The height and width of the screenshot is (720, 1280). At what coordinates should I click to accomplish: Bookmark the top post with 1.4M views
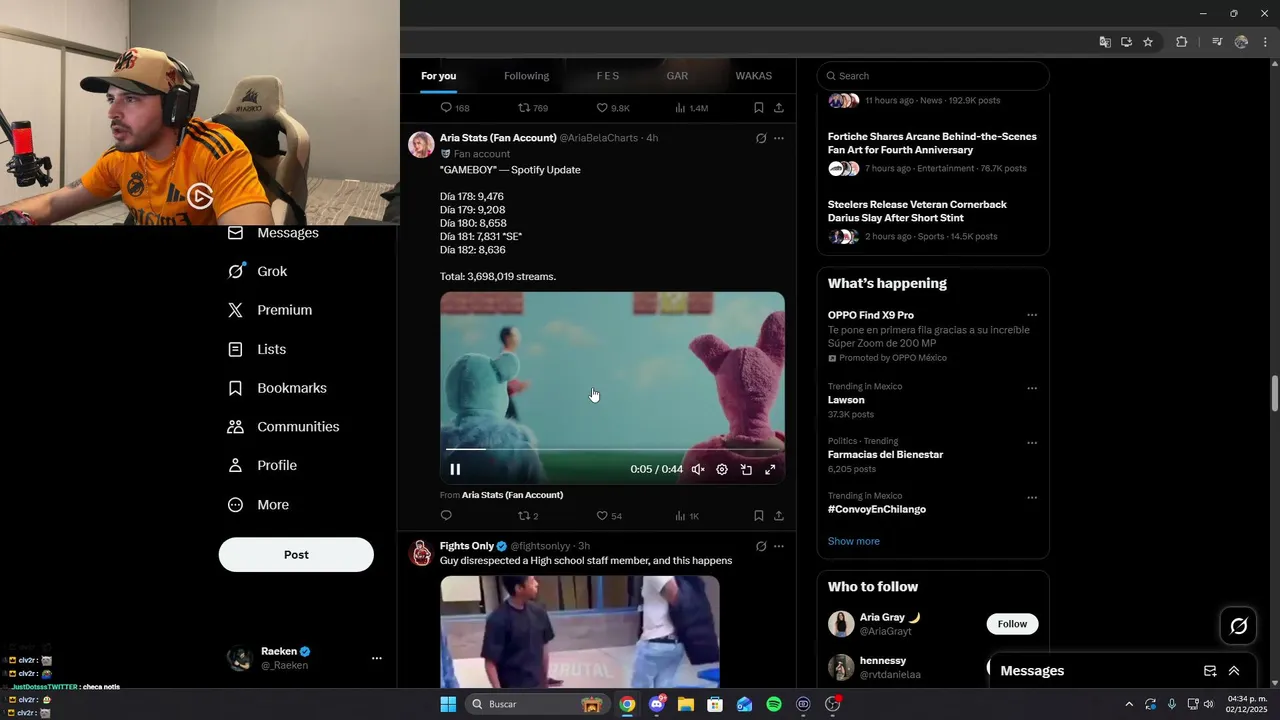pyautogui.click(x=758, y=108)
